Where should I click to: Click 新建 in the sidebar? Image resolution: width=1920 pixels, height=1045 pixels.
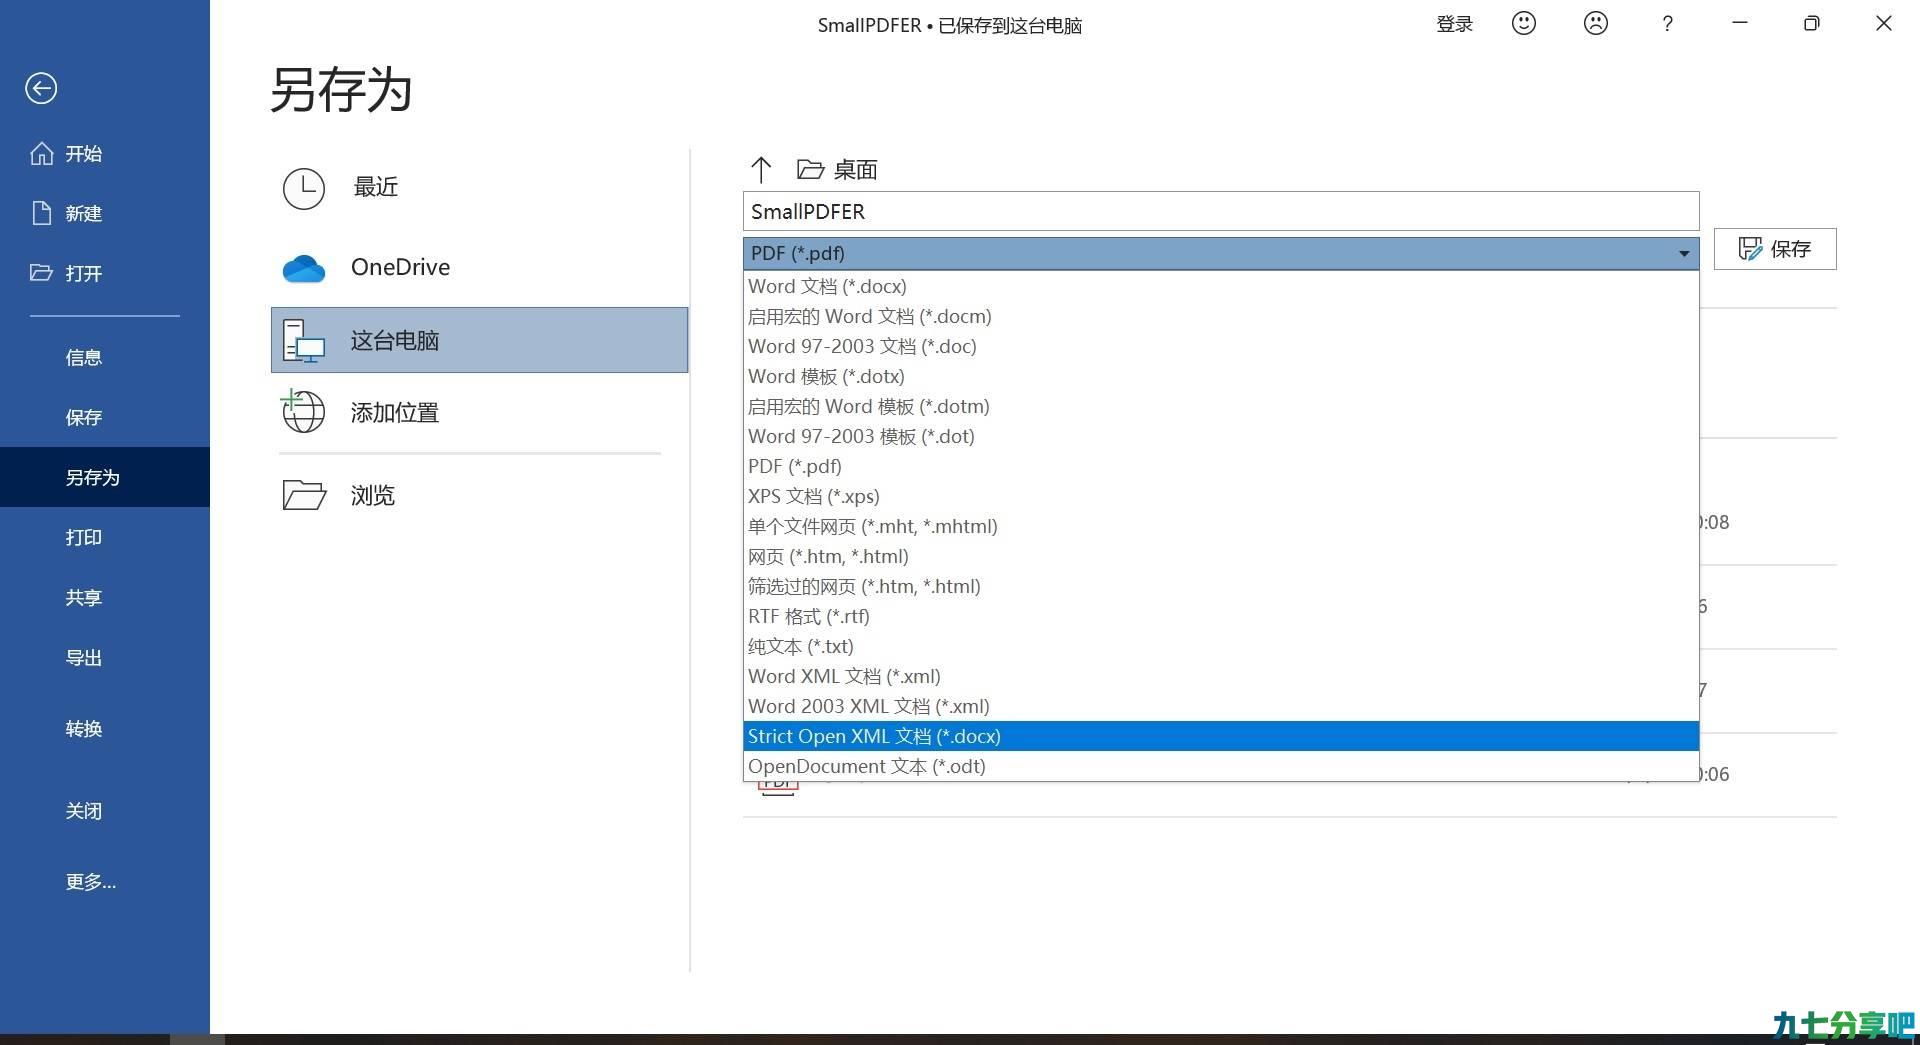pos(84,213)
